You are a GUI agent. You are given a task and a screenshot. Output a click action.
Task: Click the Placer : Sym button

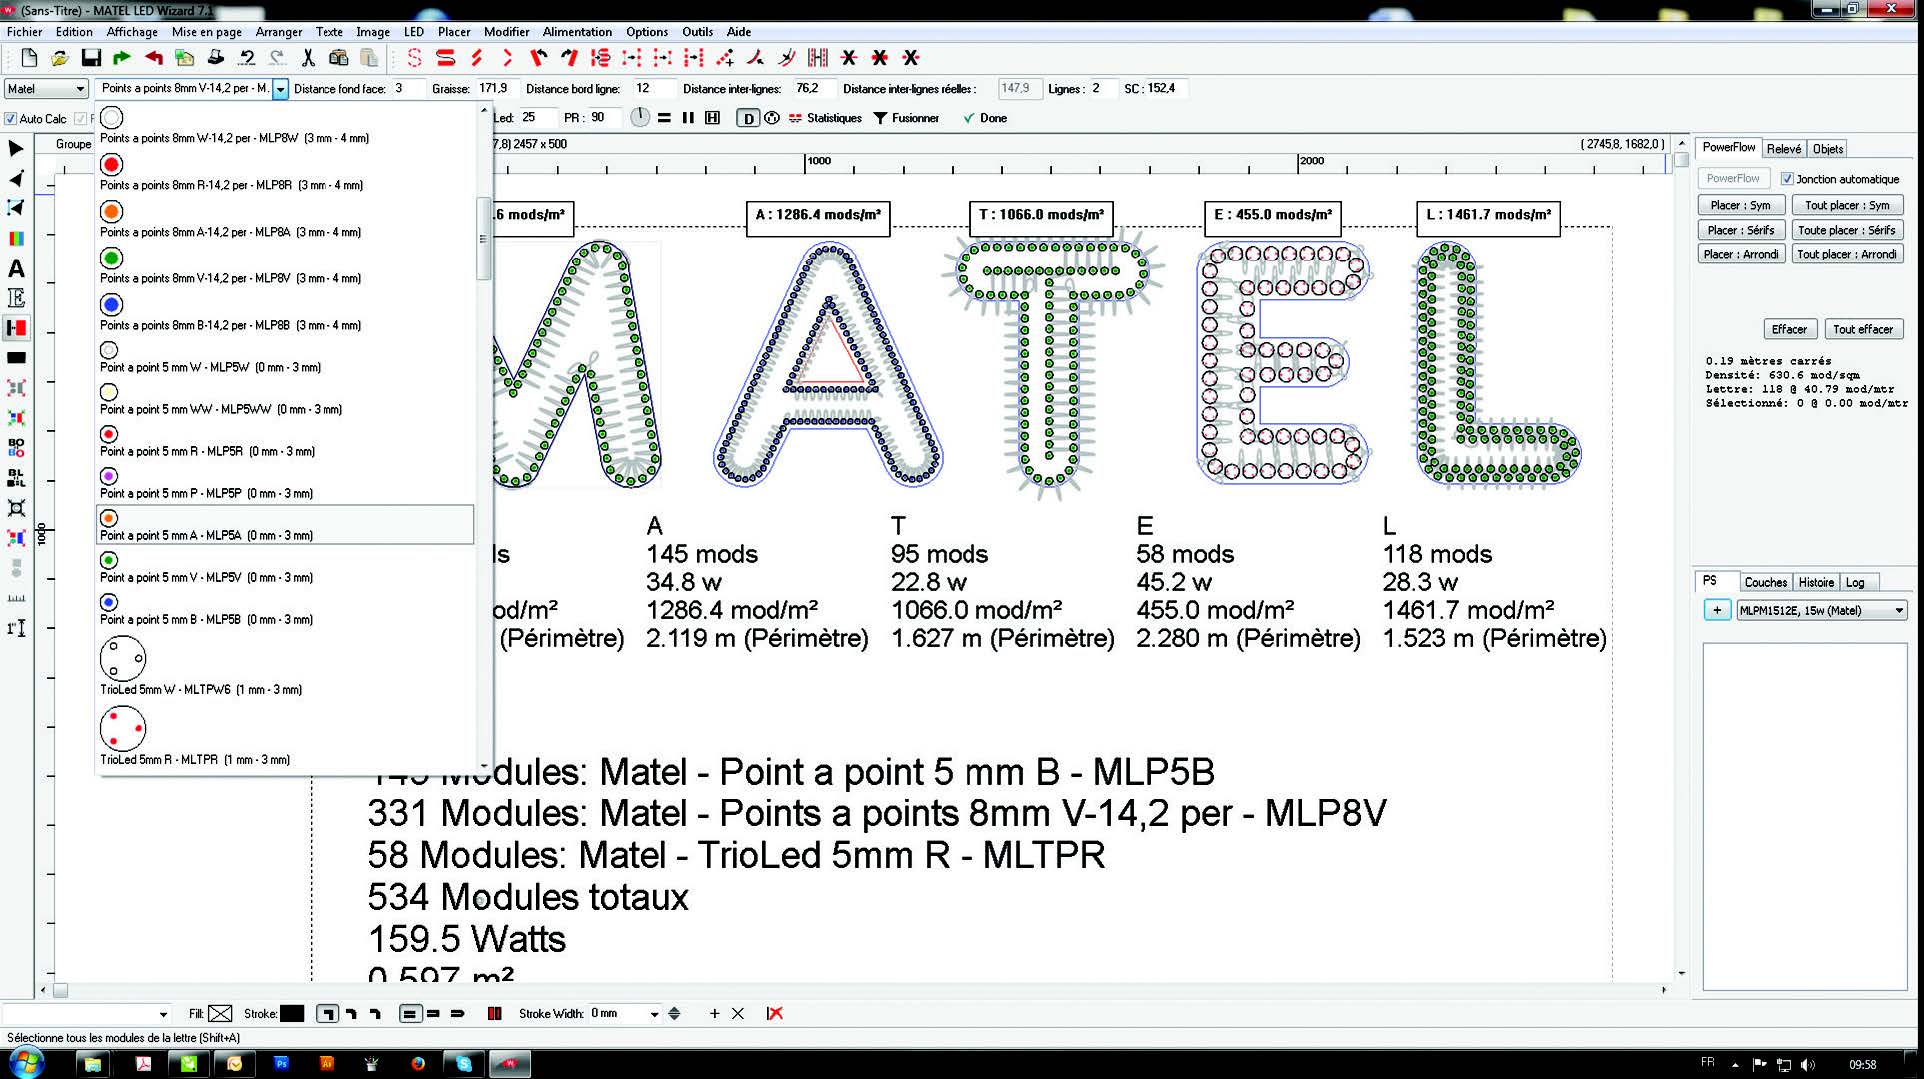pos(1739,205)
